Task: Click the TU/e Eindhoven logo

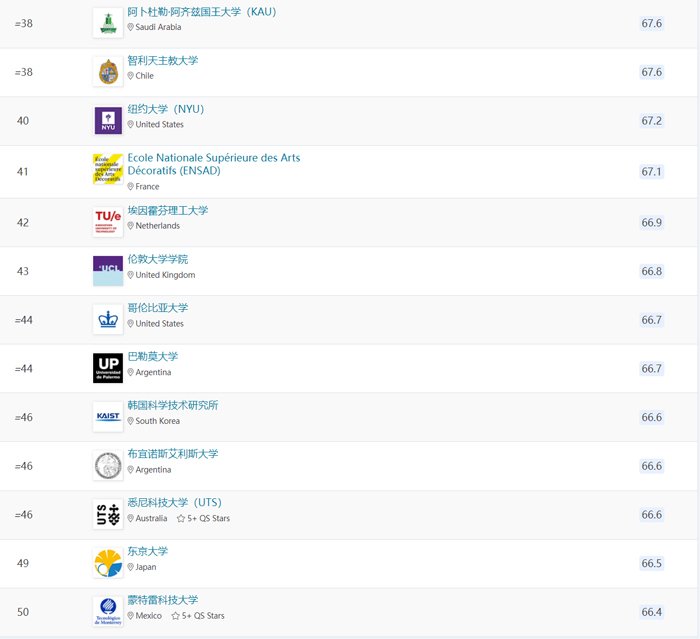Action: pyautogui.click(x=108, y=222)
